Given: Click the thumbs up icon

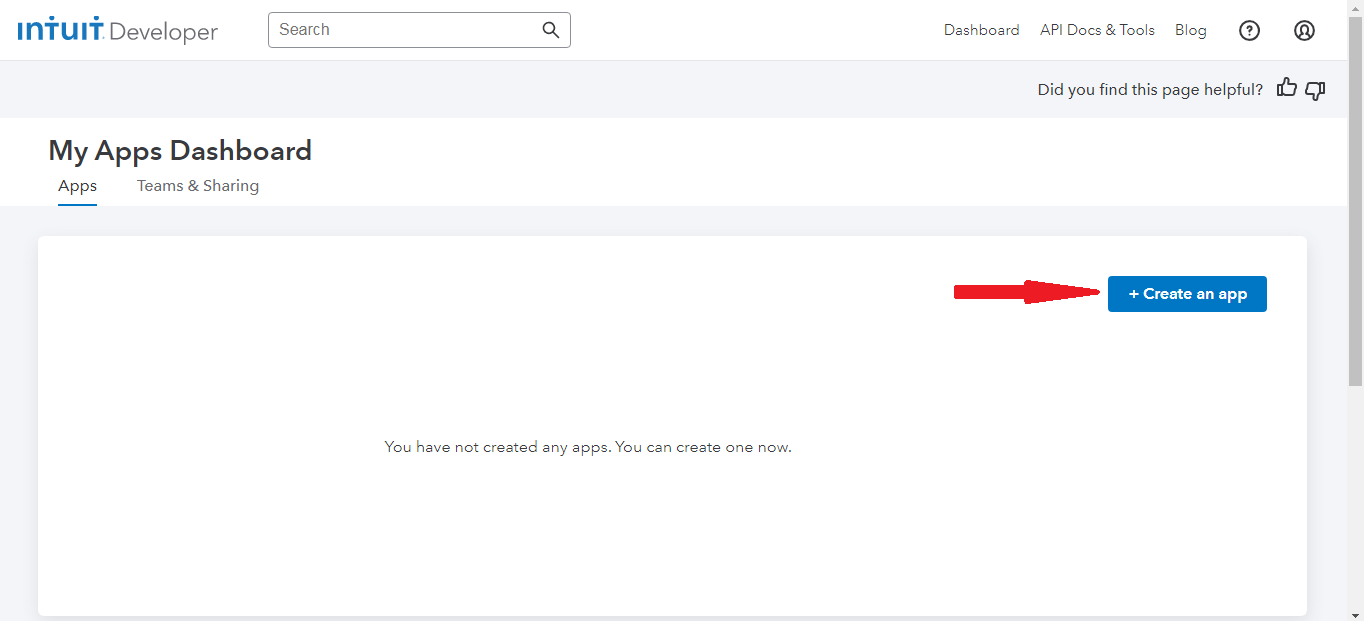Looking at the screenshot, I should point(1287,89).
